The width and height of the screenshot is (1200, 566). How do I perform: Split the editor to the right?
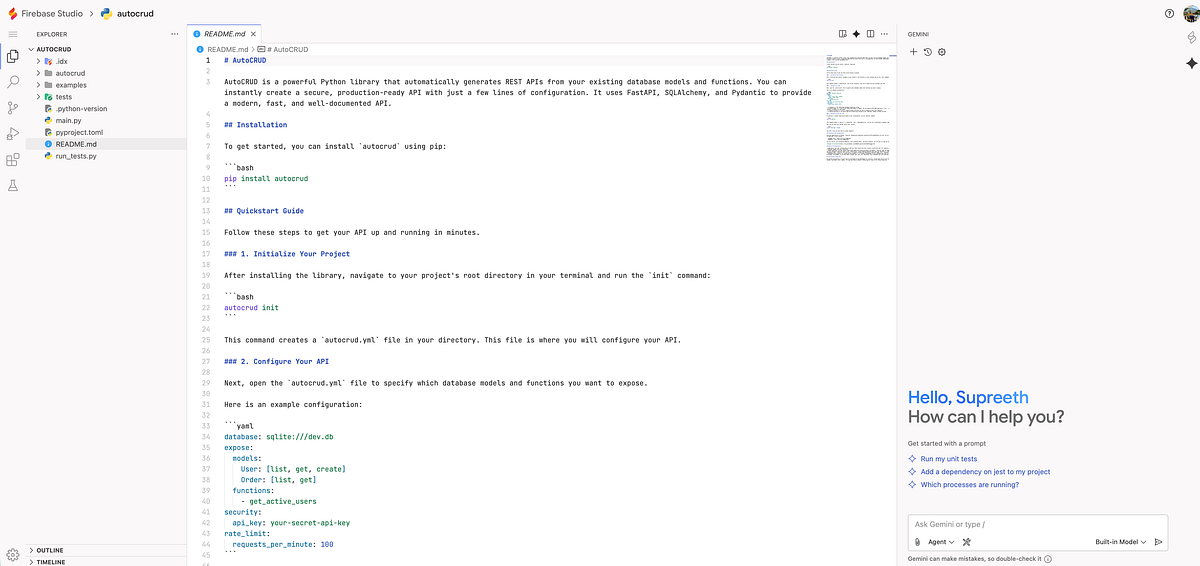pos(870,34)
